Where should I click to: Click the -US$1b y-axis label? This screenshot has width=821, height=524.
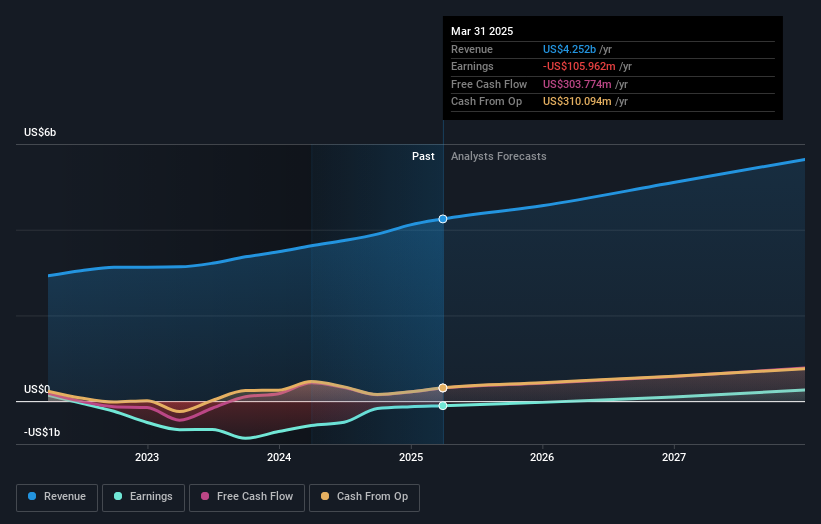[42, 432]
